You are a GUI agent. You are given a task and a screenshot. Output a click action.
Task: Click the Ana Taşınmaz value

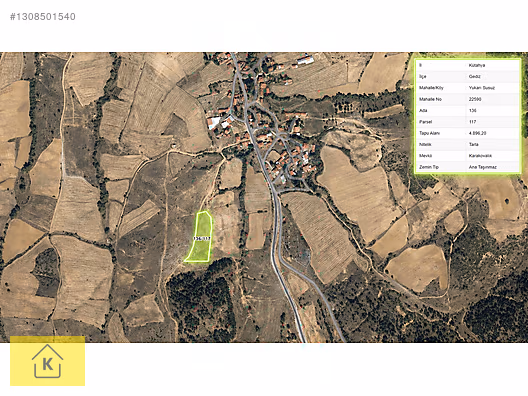pyautogui.click(x=483, y=167)
